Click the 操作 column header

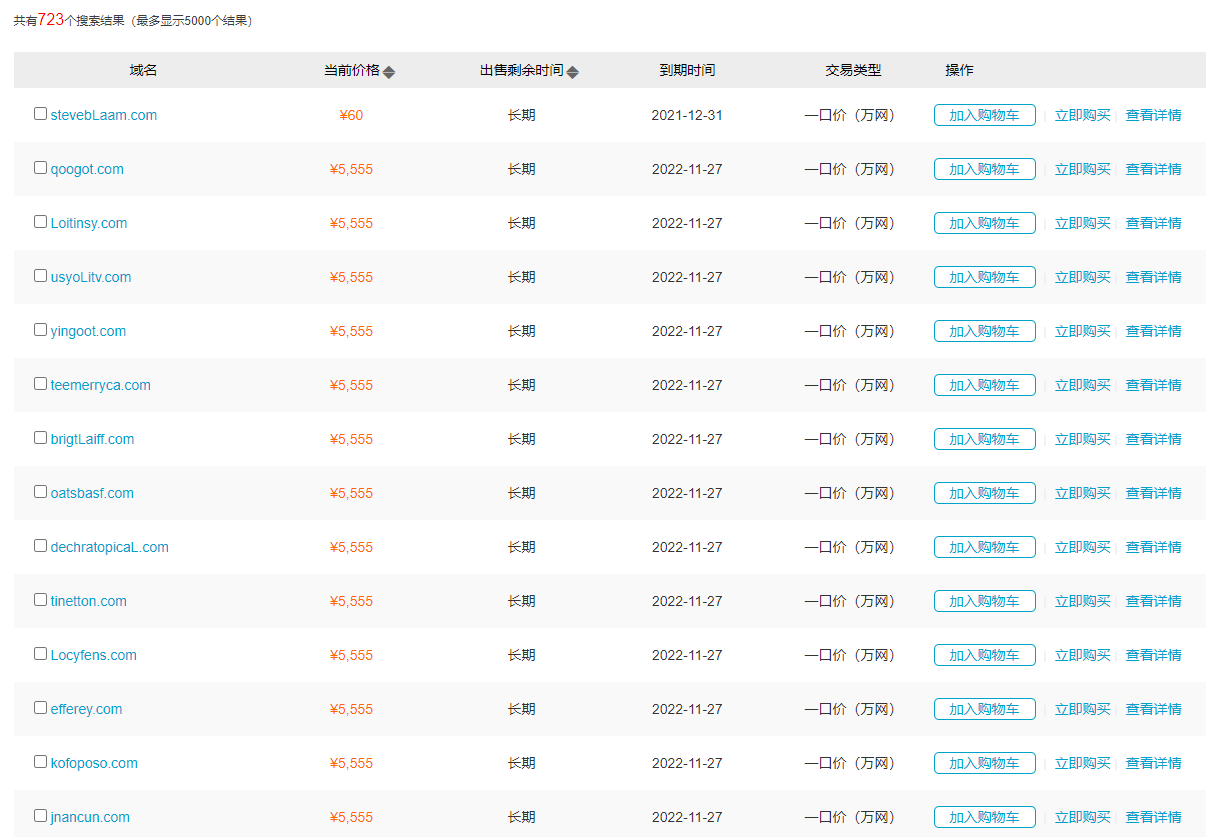point(959,70)
